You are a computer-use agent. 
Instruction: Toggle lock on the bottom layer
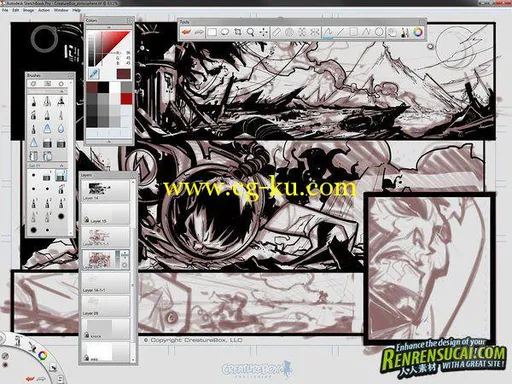86,358
